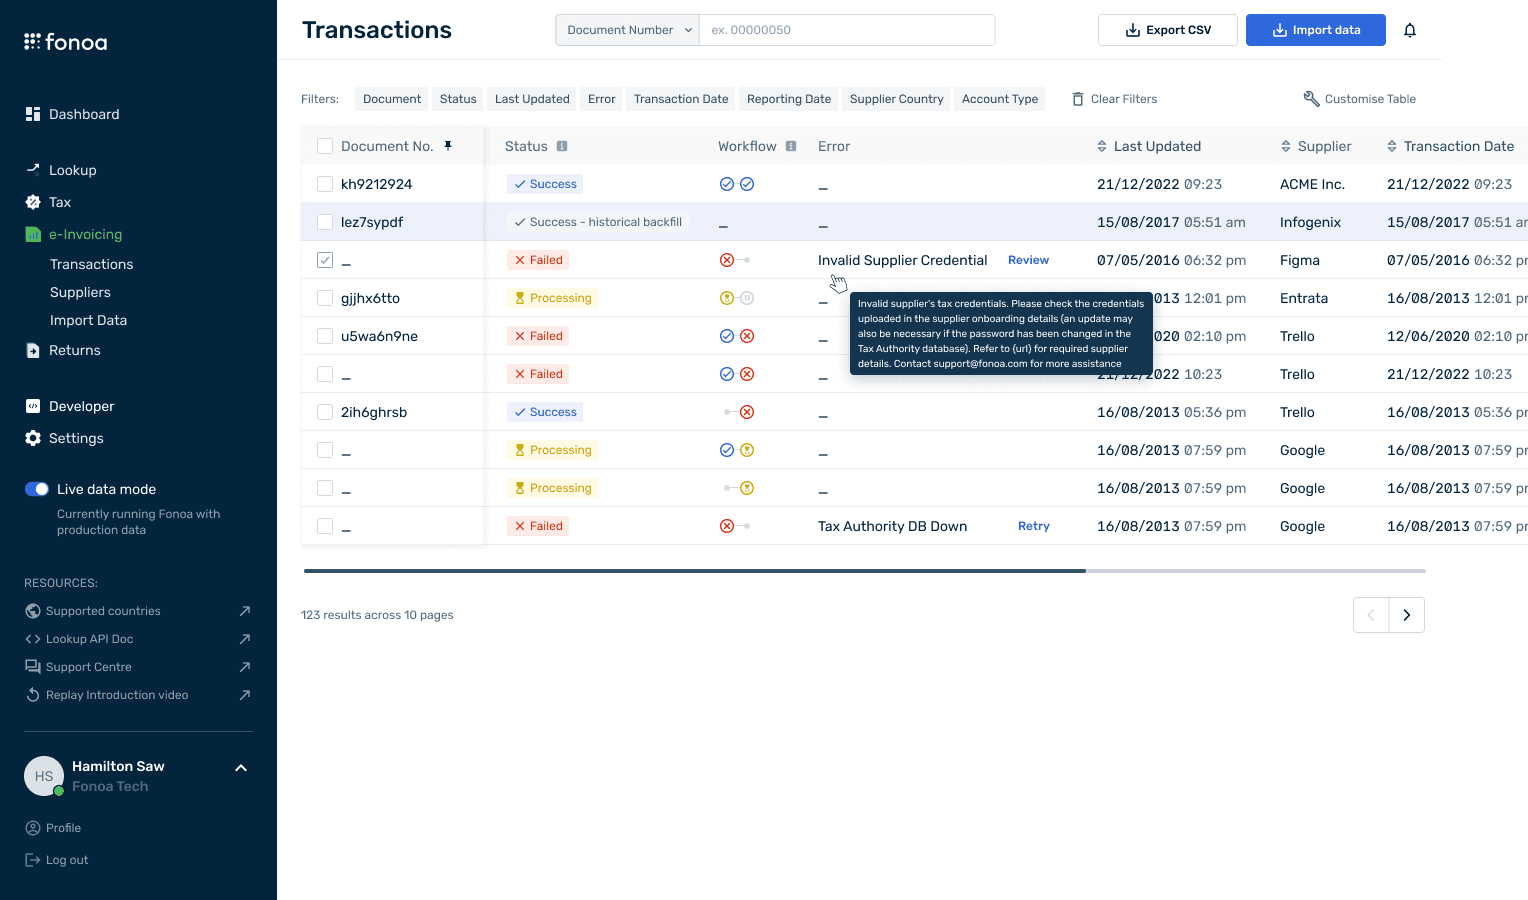This screenshot has height=900, width=1528.
Task: Check the checkbox for lez7sypdf
Action: click(x=325, y=222)
